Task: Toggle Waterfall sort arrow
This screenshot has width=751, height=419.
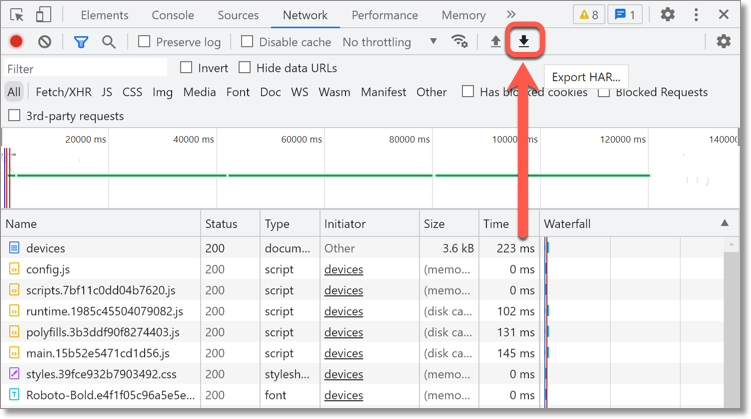Action: pyautogui.click(x=725, y=223)
